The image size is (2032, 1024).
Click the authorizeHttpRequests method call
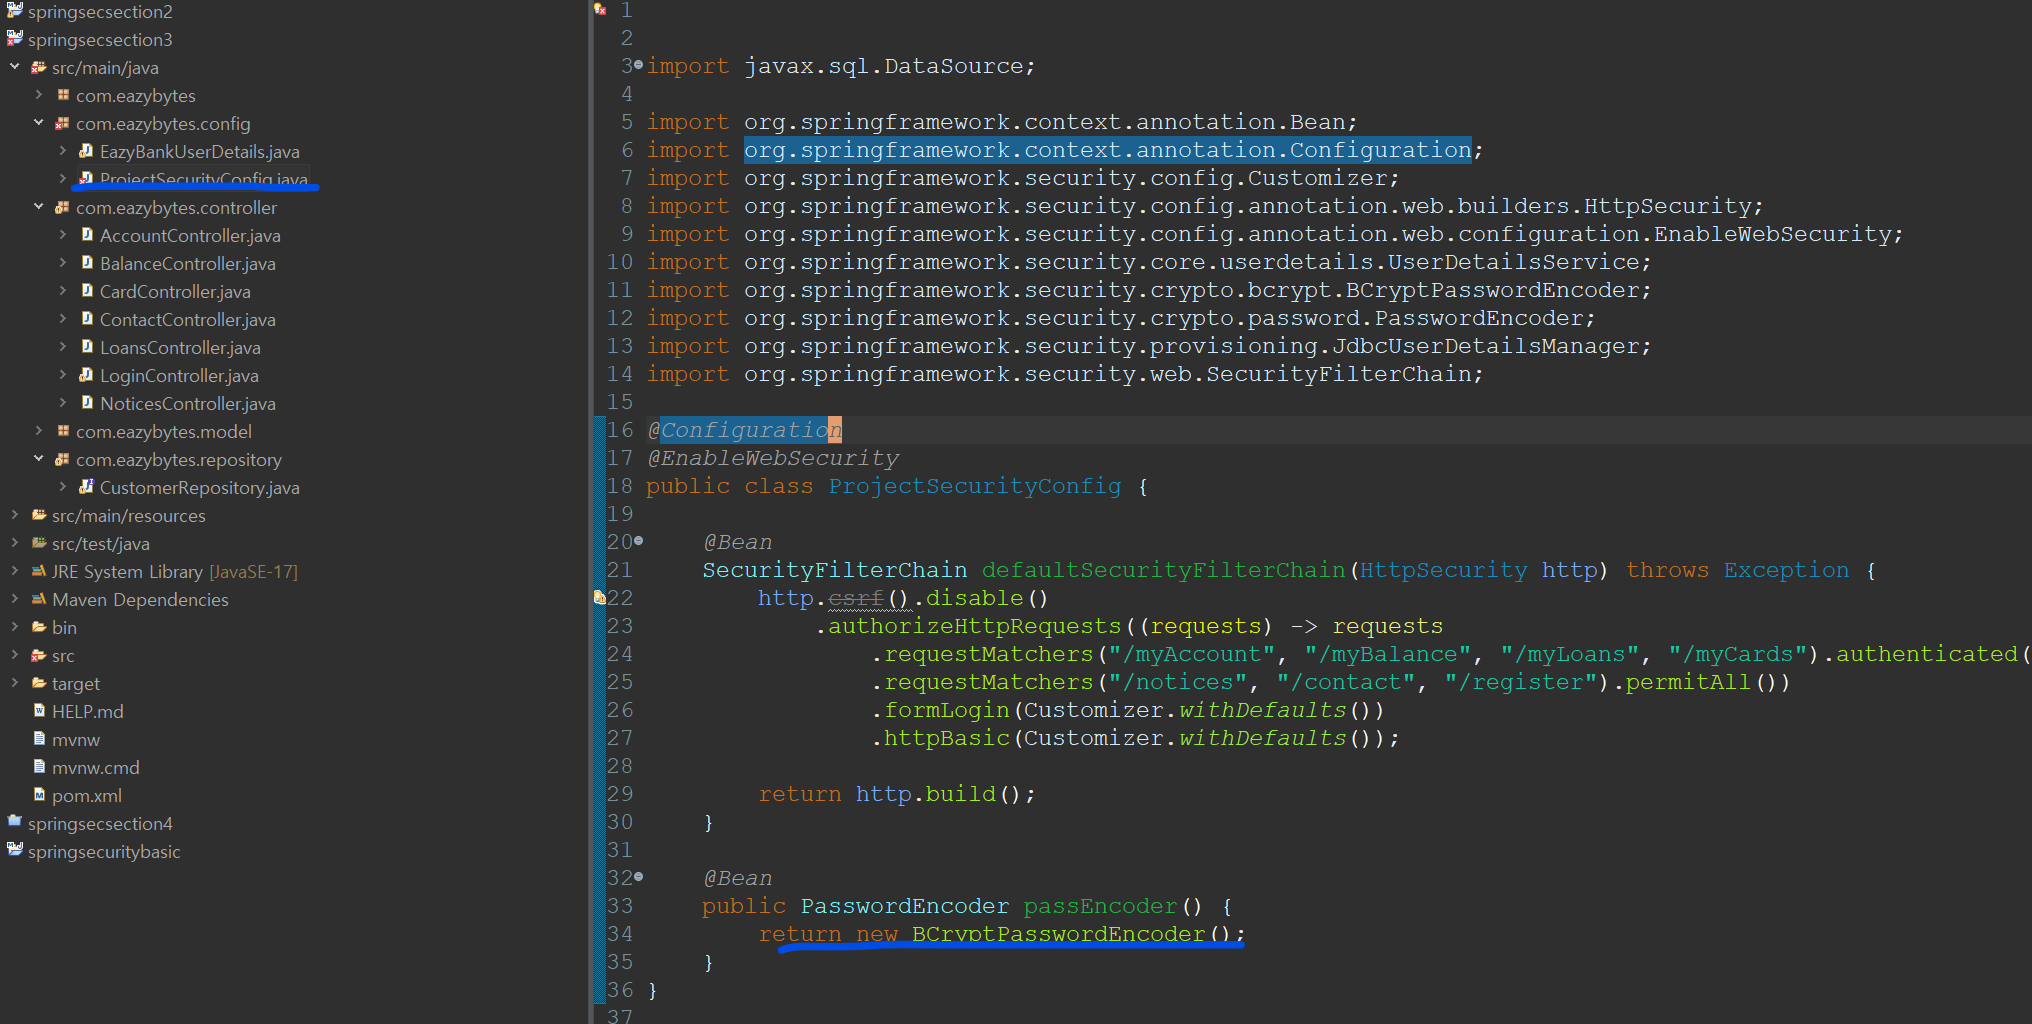click(975, 626)
